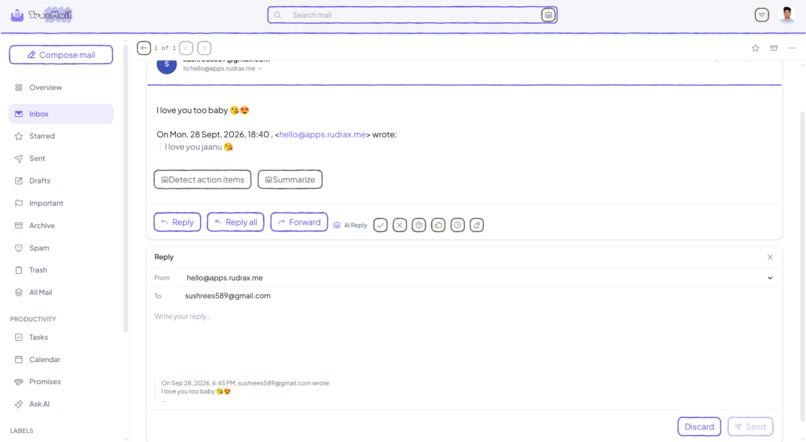The image size is (806, 442).
Task: Open Overview in the sidebar
Action: pyautogui.click(x=61, y=87)
